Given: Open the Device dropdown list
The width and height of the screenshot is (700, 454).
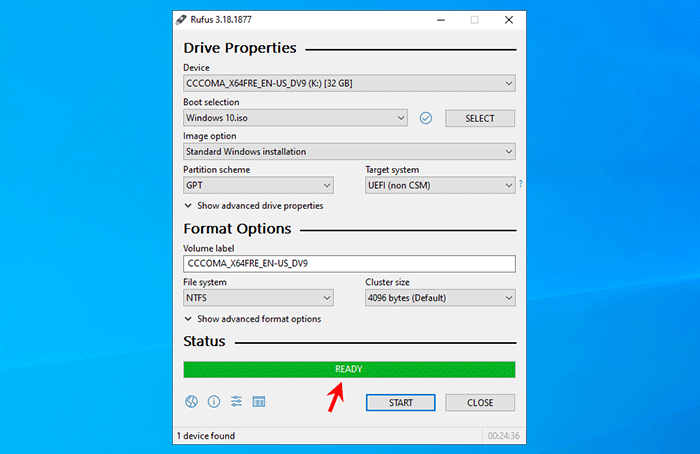Looking at the screenshot, I should 349,83.
